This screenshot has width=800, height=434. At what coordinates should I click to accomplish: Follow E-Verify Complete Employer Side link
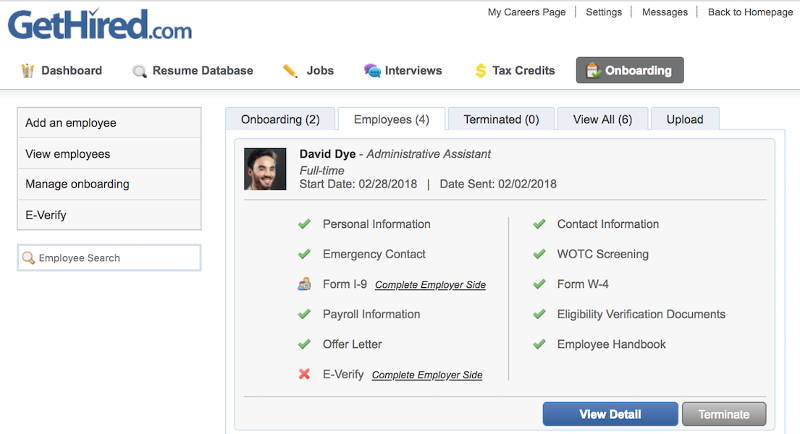(x=427, y=375)
